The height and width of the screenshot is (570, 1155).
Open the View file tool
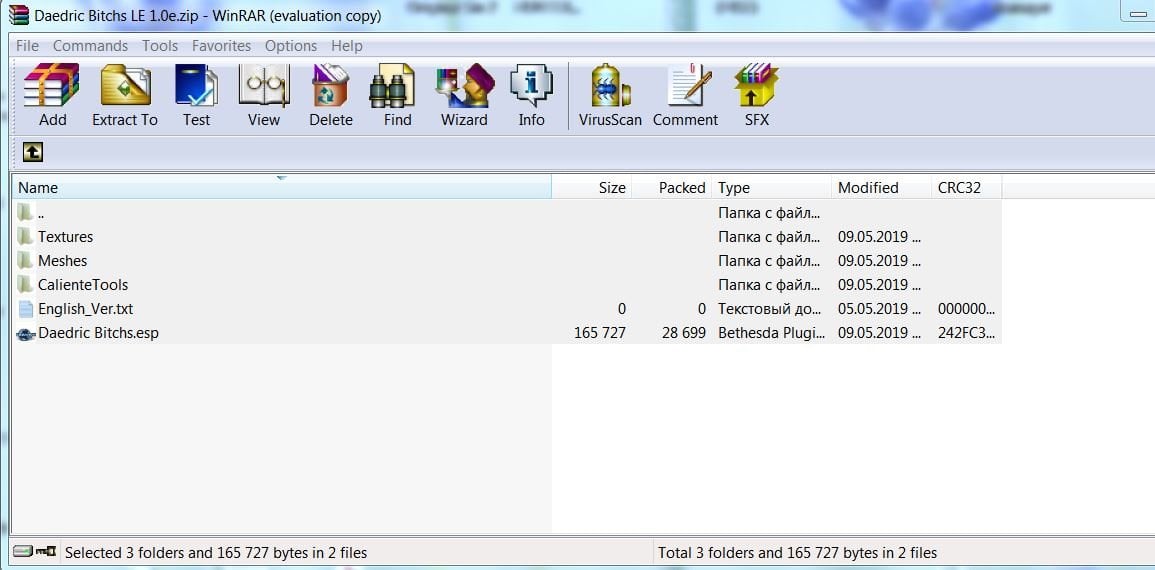(264, 85)
